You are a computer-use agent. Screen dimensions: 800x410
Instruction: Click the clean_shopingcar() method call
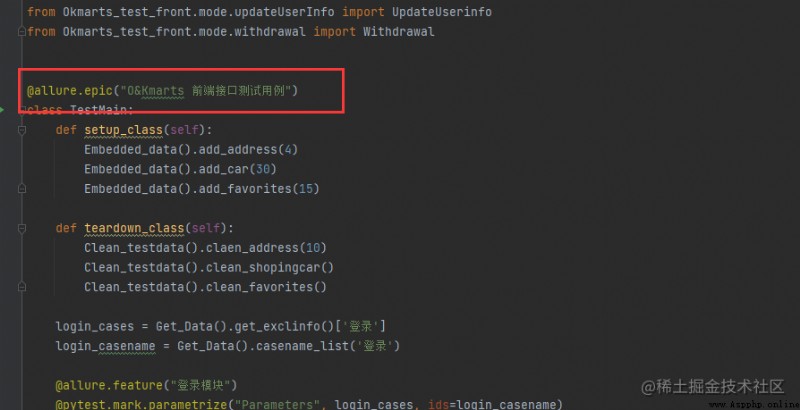(266, 267)
